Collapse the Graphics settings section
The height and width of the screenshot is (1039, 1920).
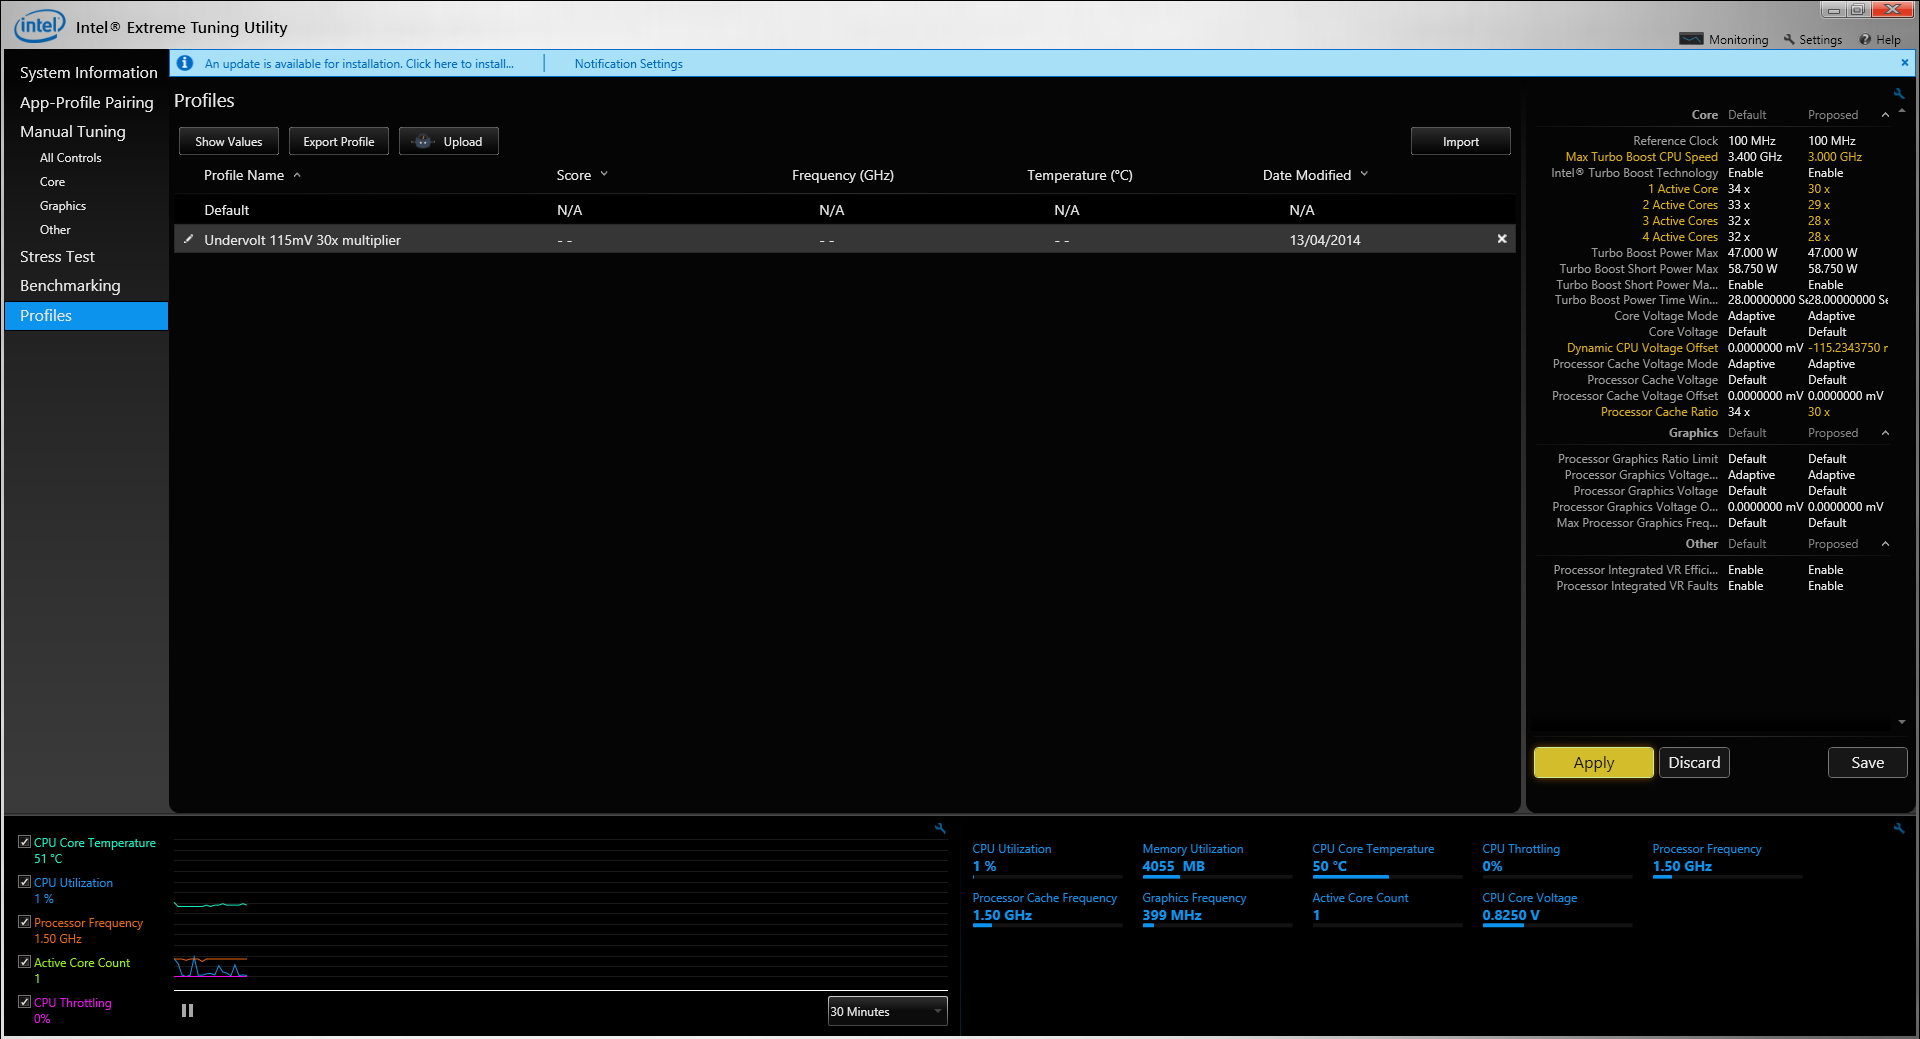[x=1885, y=433]
